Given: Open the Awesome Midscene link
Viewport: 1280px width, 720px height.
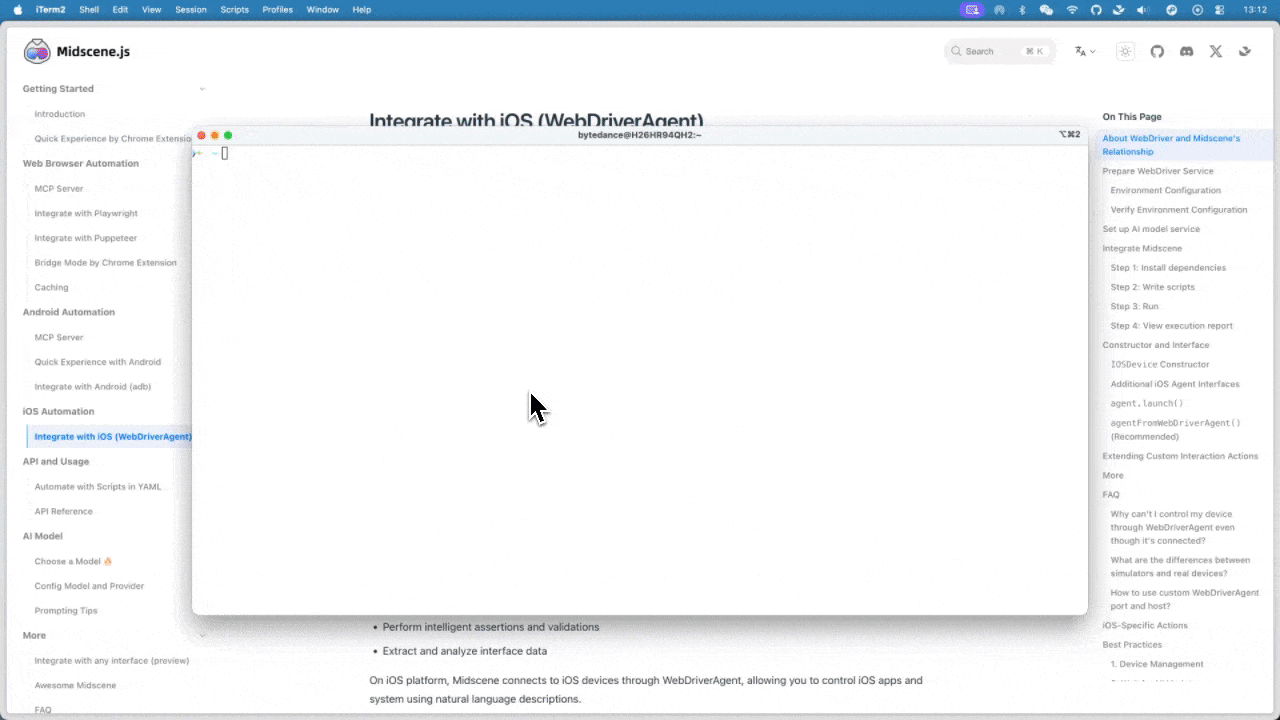Looking at the screenshot, I should coord(75,685).
